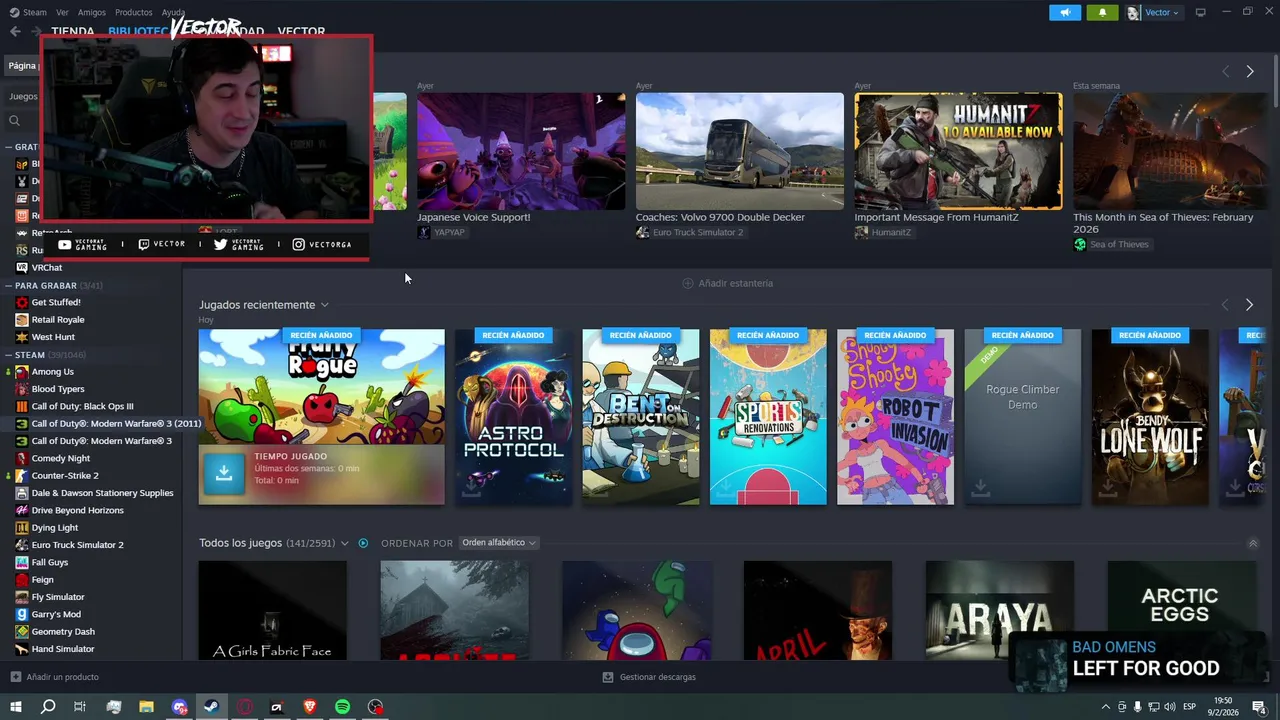Click the Steam taskbar icon
Image resolution: width=1280 pixels, height=720 pixels.
point(212,707)
